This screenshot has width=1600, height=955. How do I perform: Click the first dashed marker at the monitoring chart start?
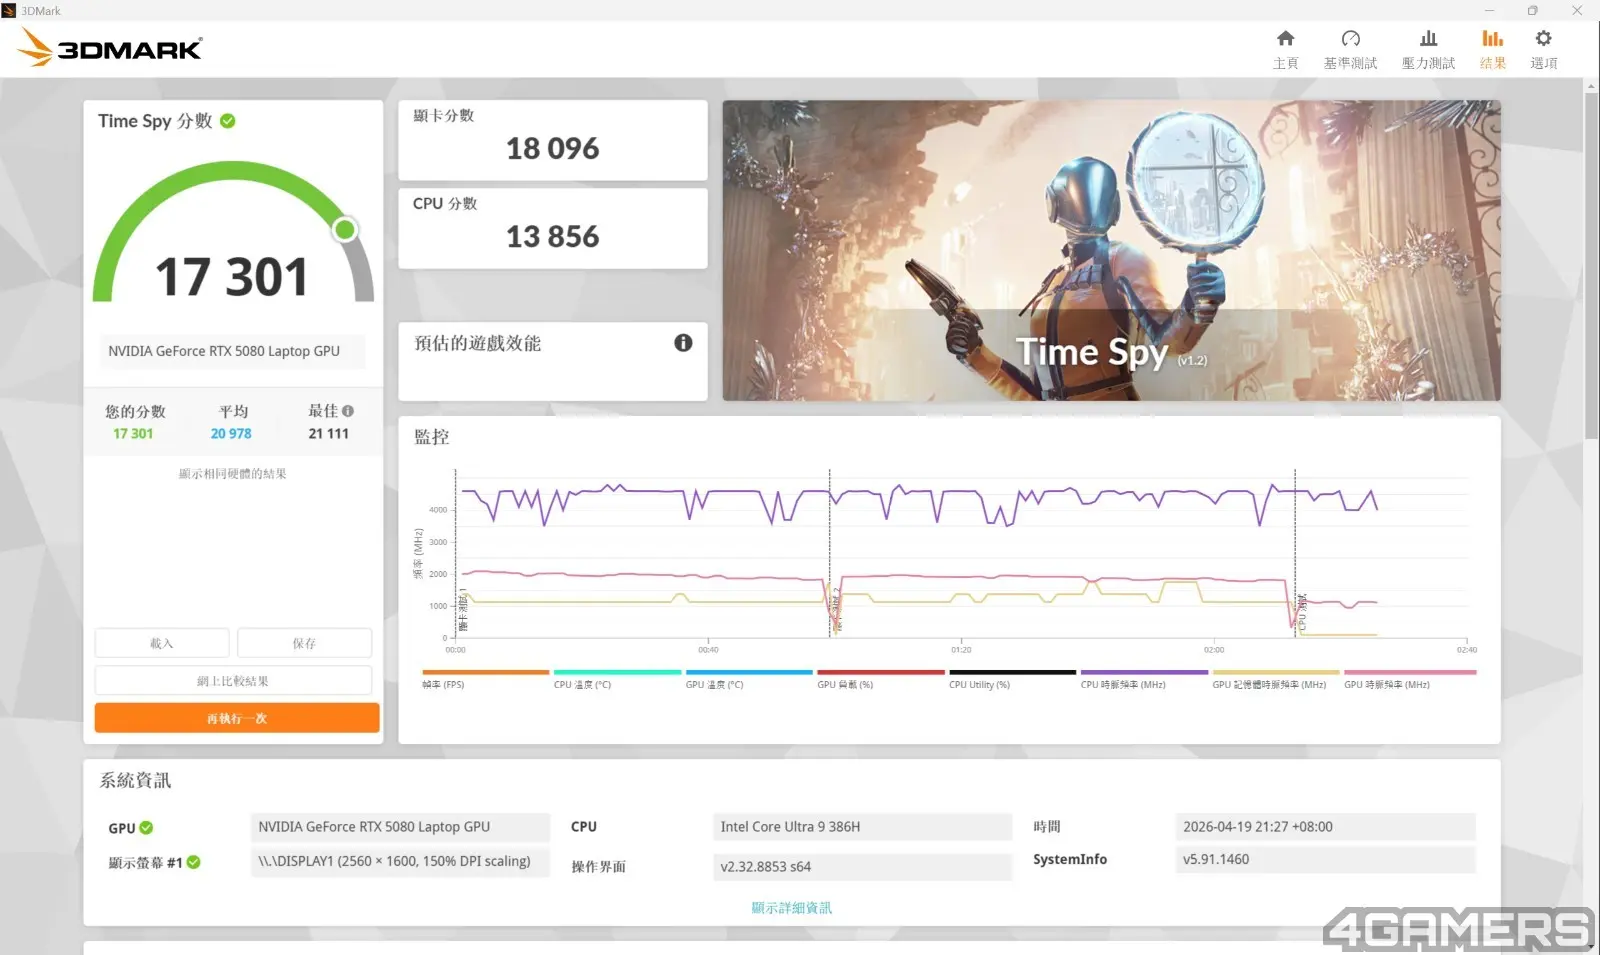[456, 553]
